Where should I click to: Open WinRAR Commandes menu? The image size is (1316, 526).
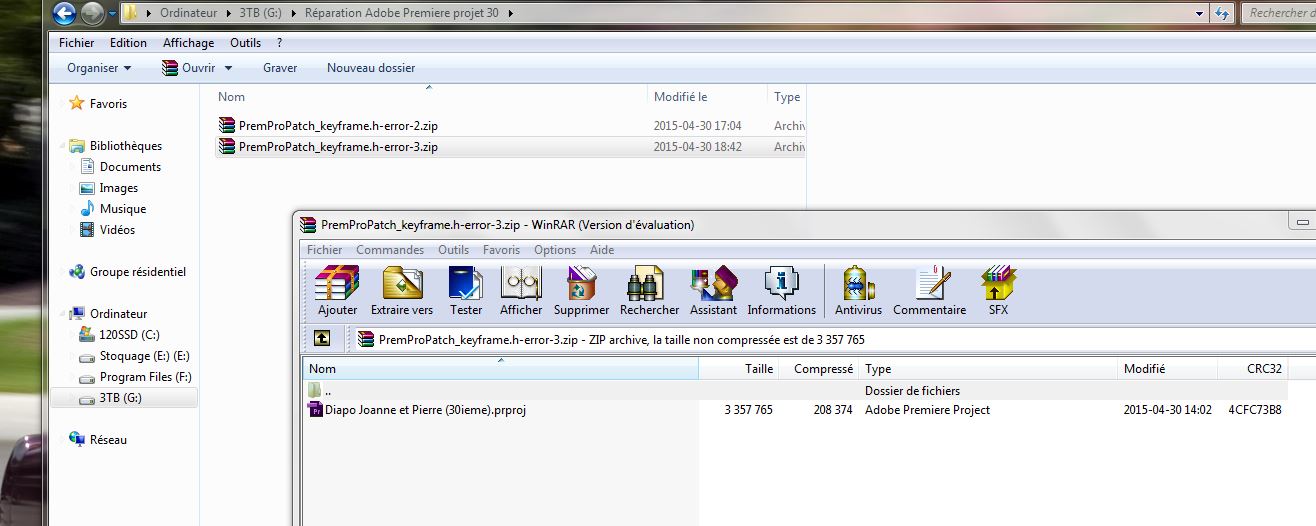(390, 250)
